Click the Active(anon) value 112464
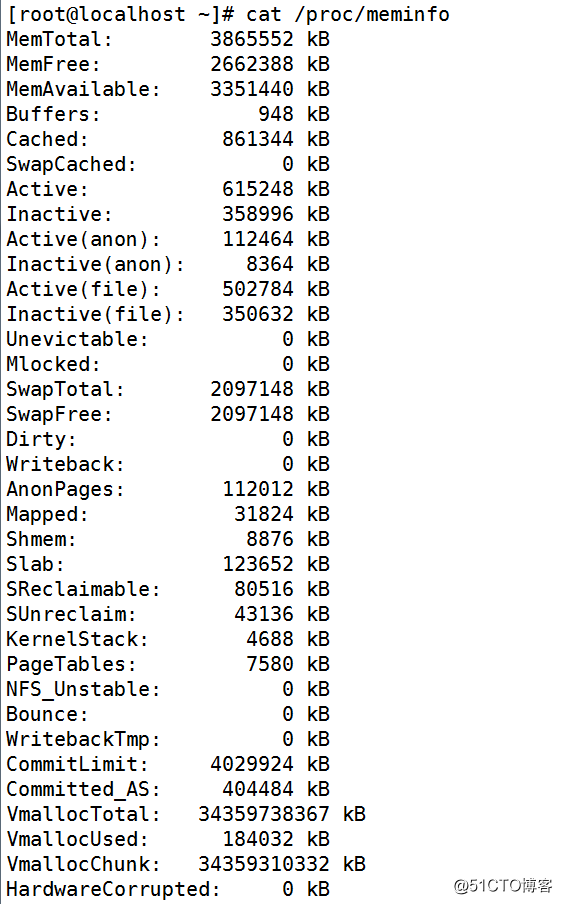Screen dimensions: 562x904 [258, 239]
